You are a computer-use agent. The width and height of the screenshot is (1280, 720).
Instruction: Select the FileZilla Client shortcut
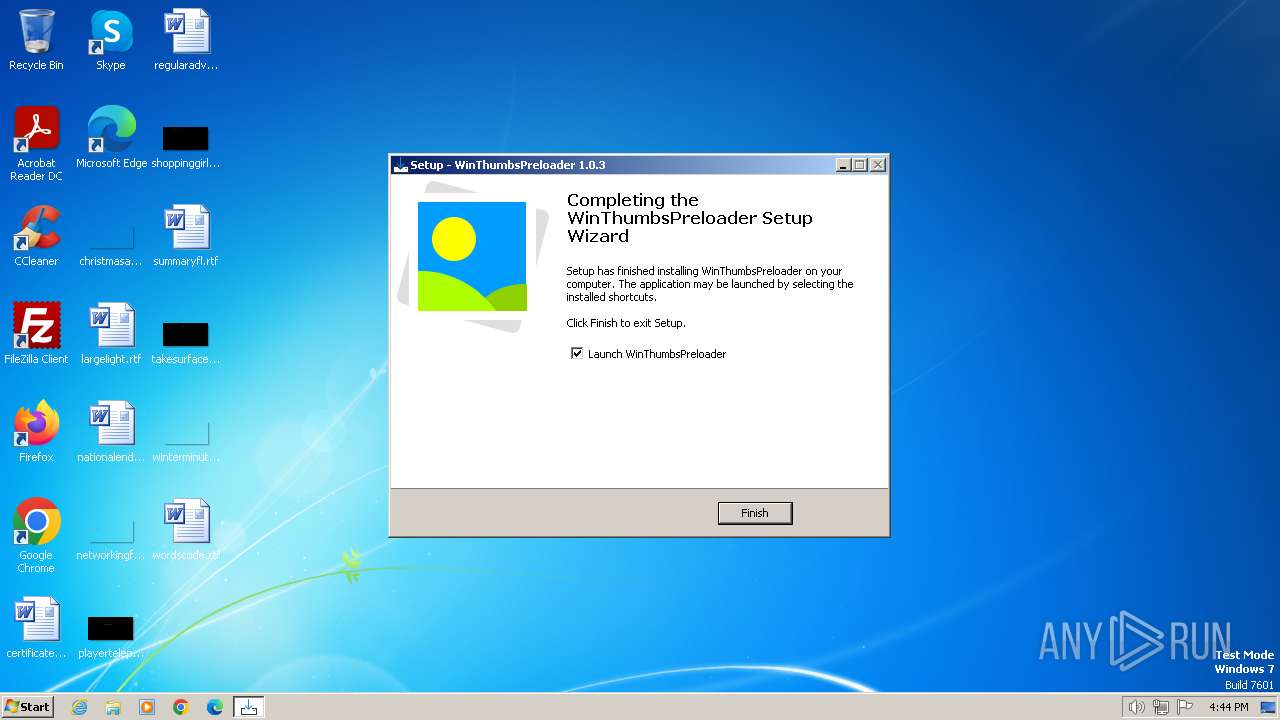(x=36, y=334)
